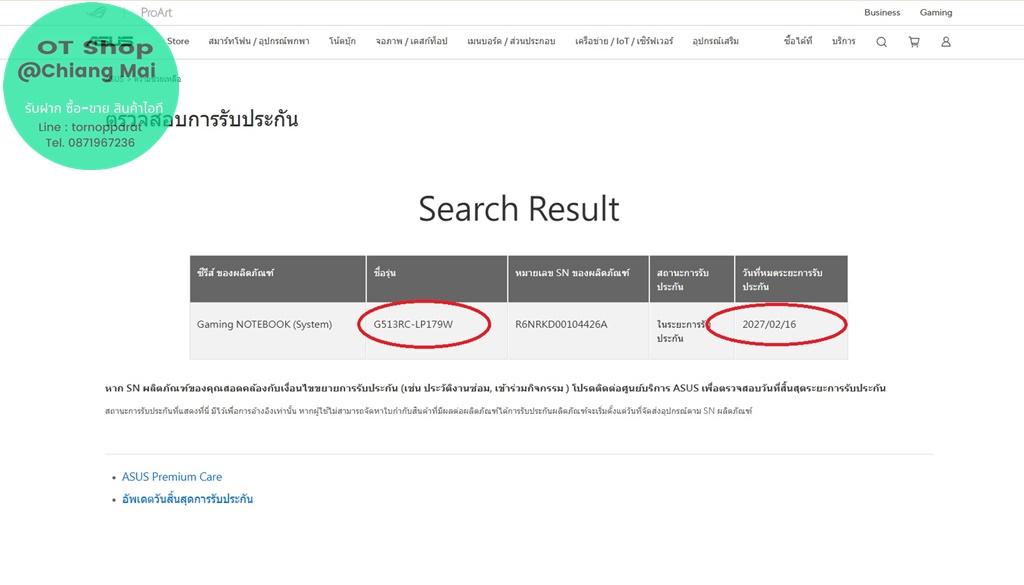This screenshot has width=1024, height=585.
Task: Open the shopping cart icon
Action: 914,42
